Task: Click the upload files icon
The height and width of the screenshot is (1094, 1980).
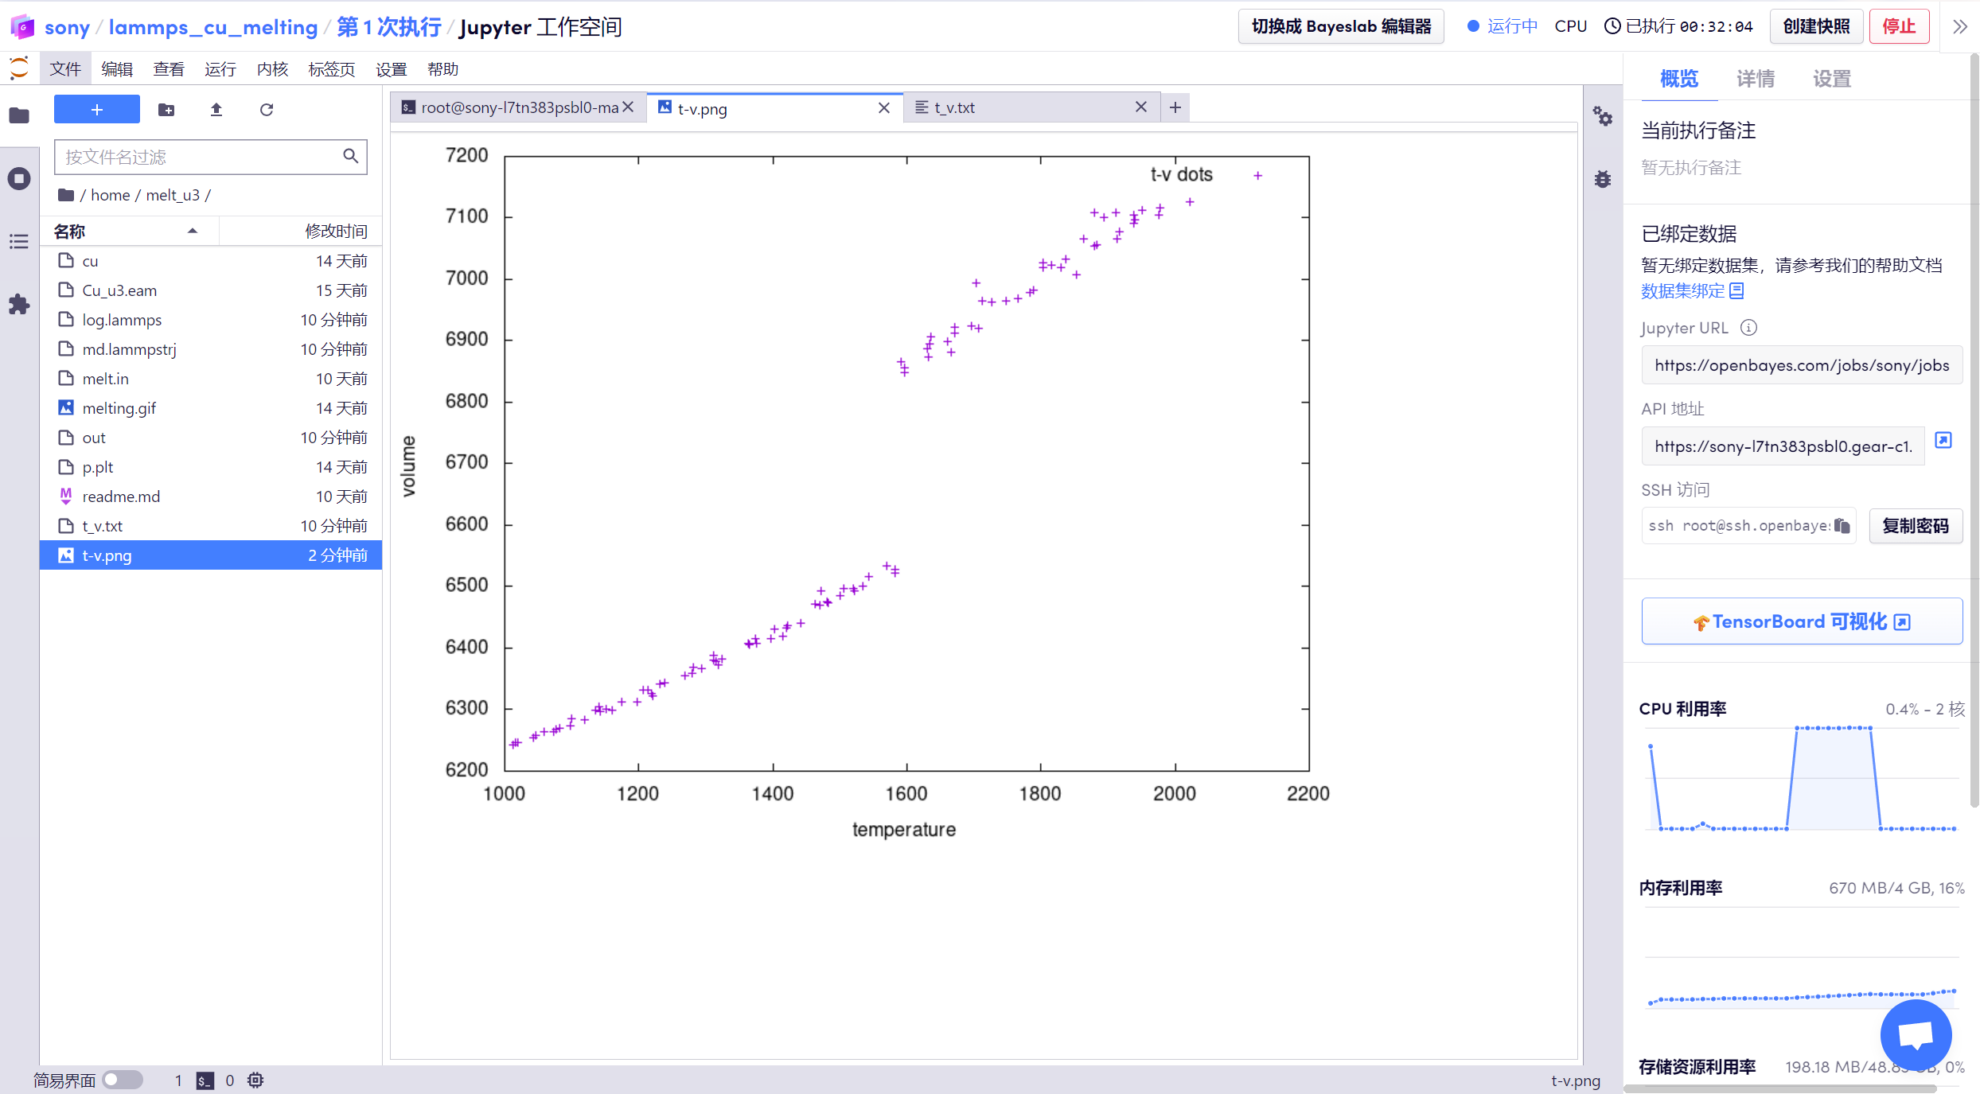Action: point(216,110)
